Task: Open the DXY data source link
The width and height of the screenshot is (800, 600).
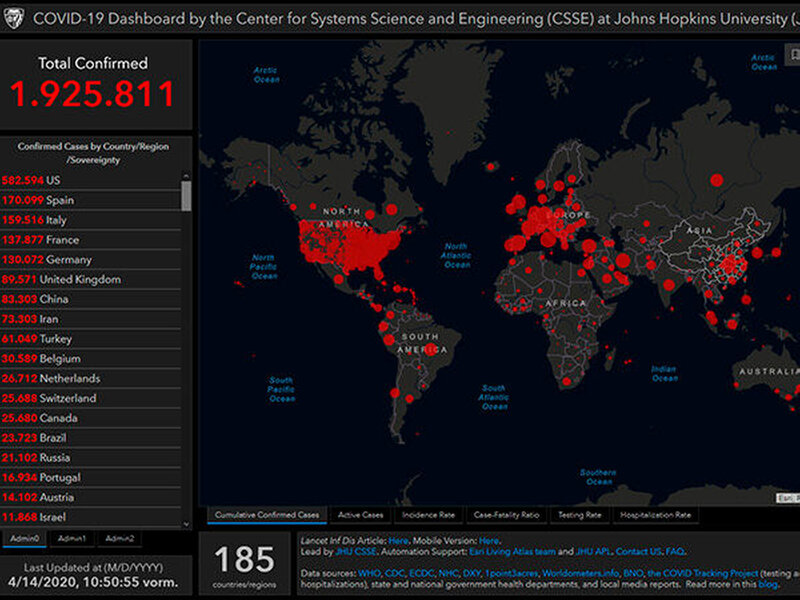Action: 472,573
